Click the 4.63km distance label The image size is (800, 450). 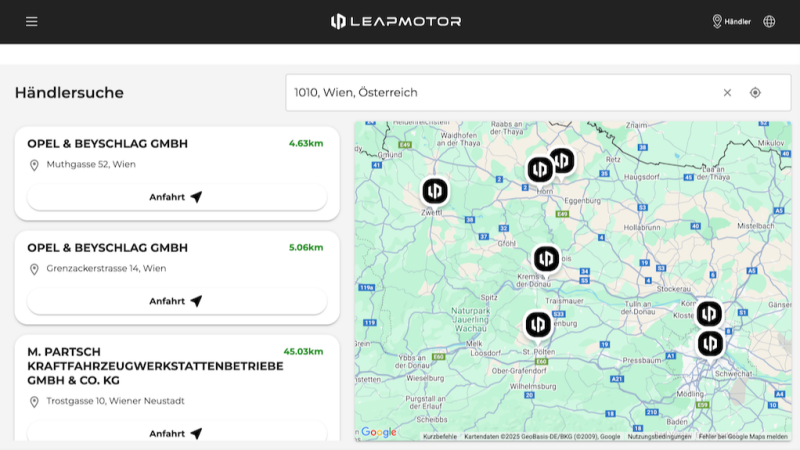[x=306, y=143]
